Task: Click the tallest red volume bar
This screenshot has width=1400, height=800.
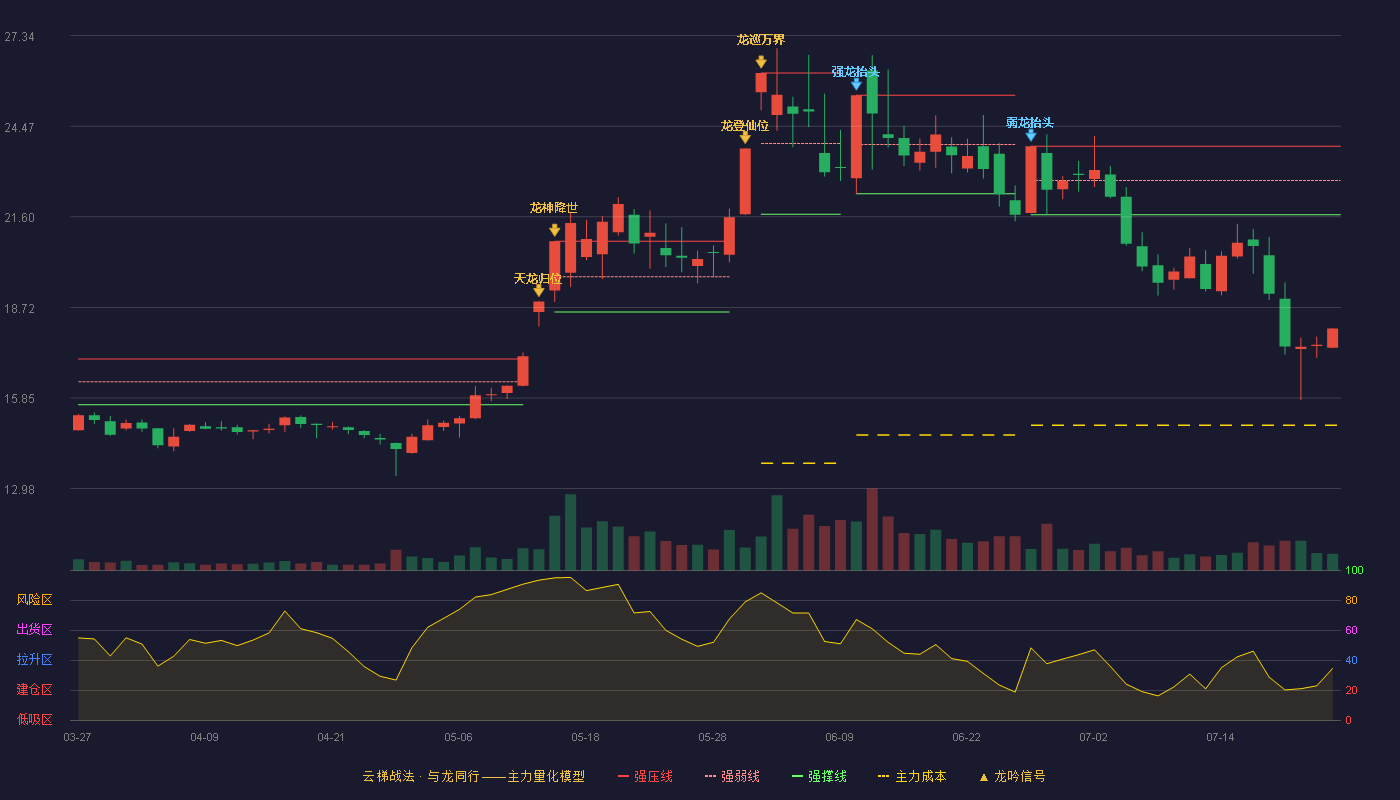Action: click(872, 529)
